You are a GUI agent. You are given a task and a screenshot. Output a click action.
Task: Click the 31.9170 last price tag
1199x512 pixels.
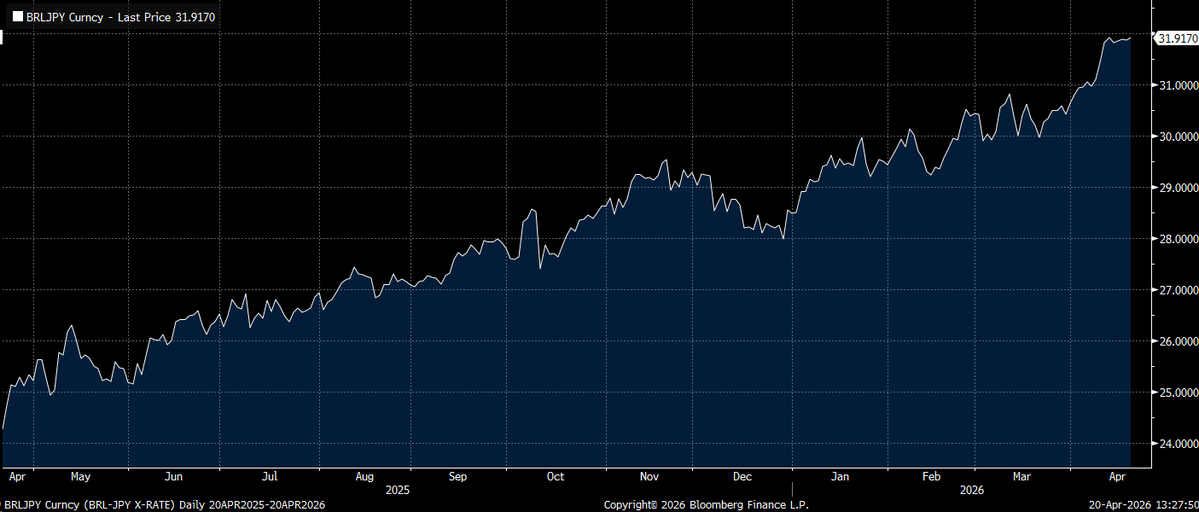pos(1177,37)
